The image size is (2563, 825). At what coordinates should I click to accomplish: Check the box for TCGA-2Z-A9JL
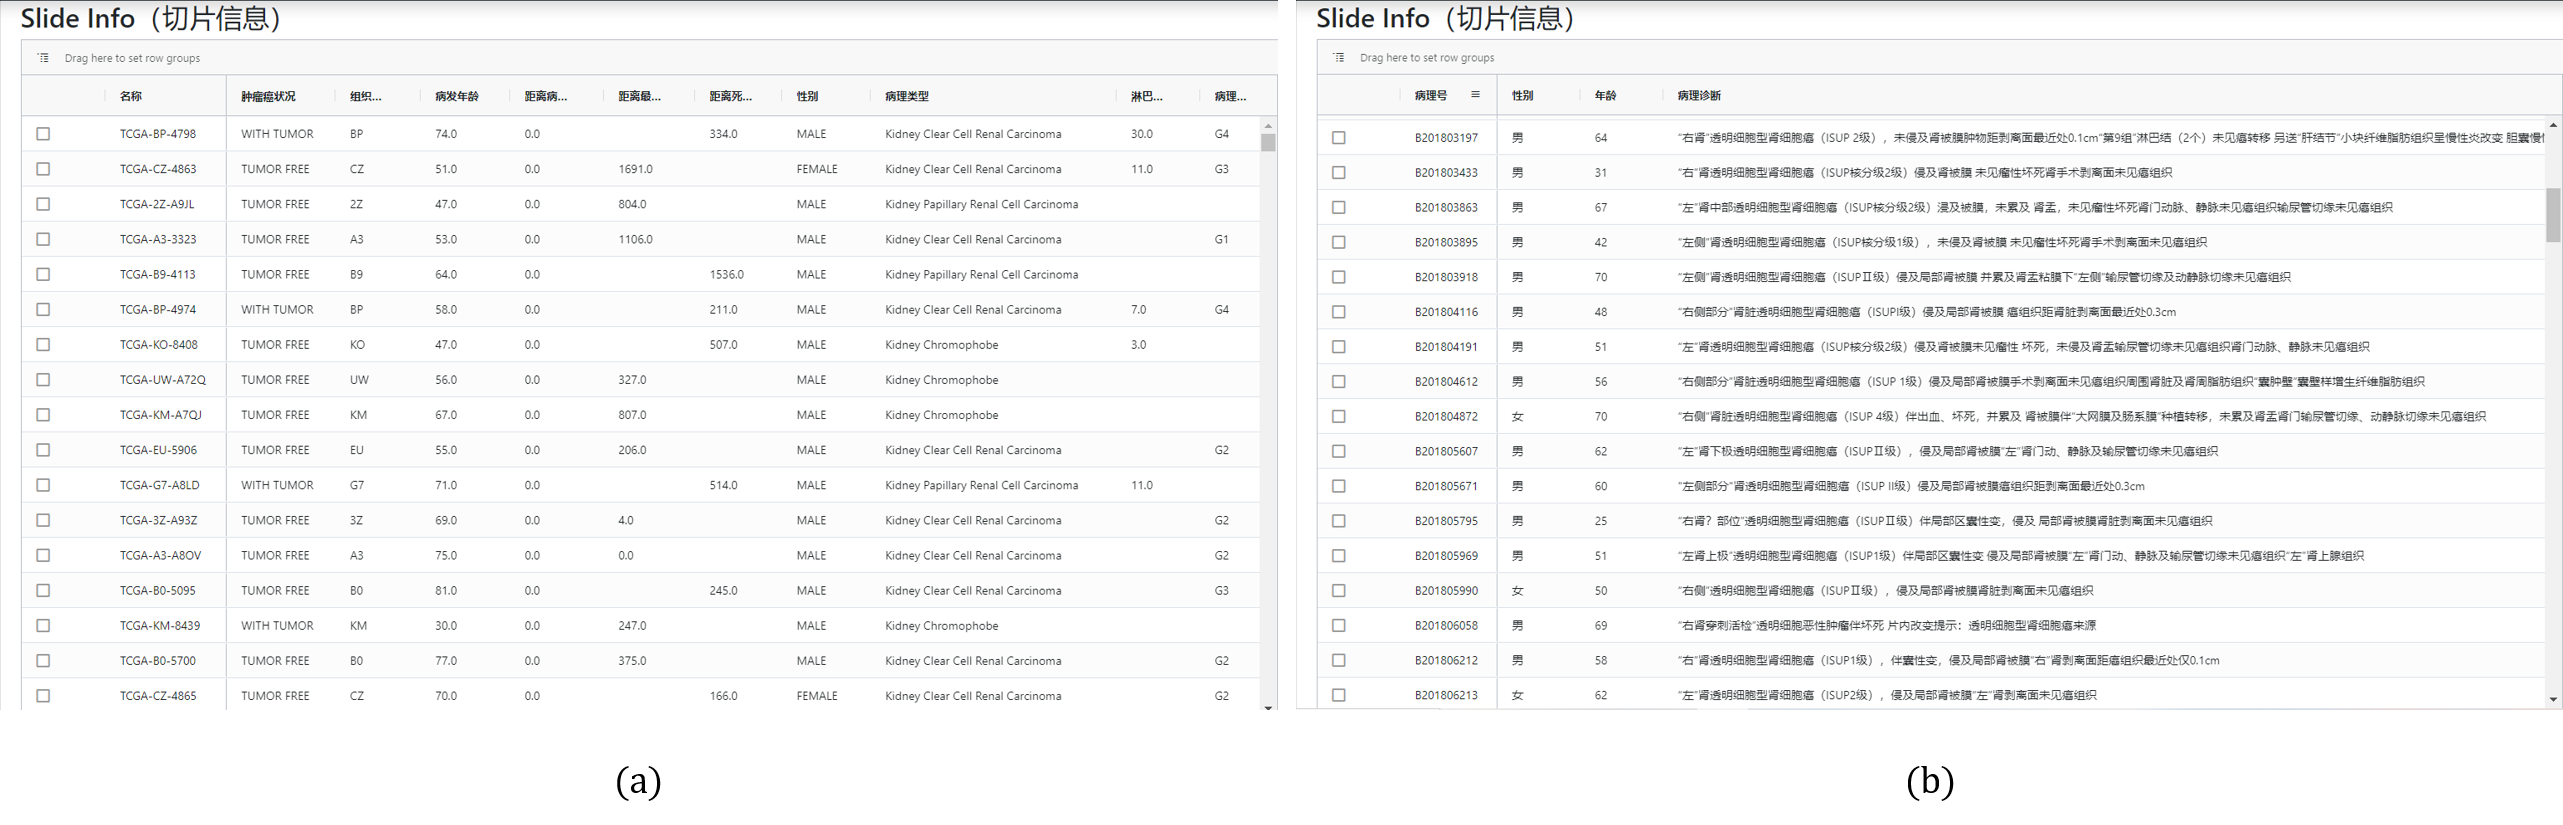[x=43, y=204]
